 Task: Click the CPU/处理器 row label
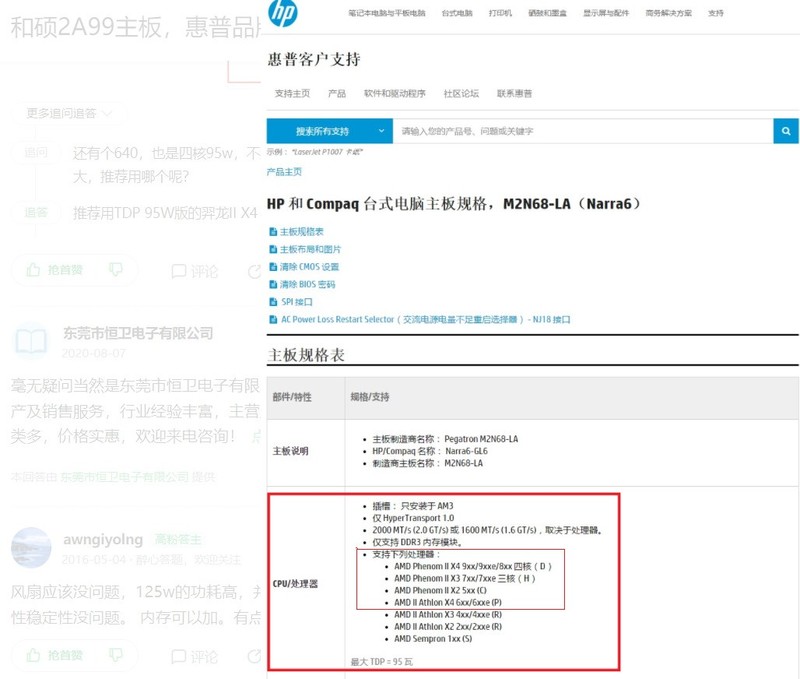click(x=295, y=584)
